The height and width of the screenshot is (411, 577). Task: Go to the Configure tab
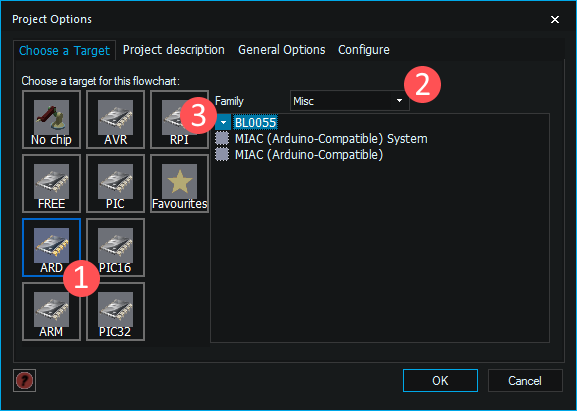tap(364, 50)
